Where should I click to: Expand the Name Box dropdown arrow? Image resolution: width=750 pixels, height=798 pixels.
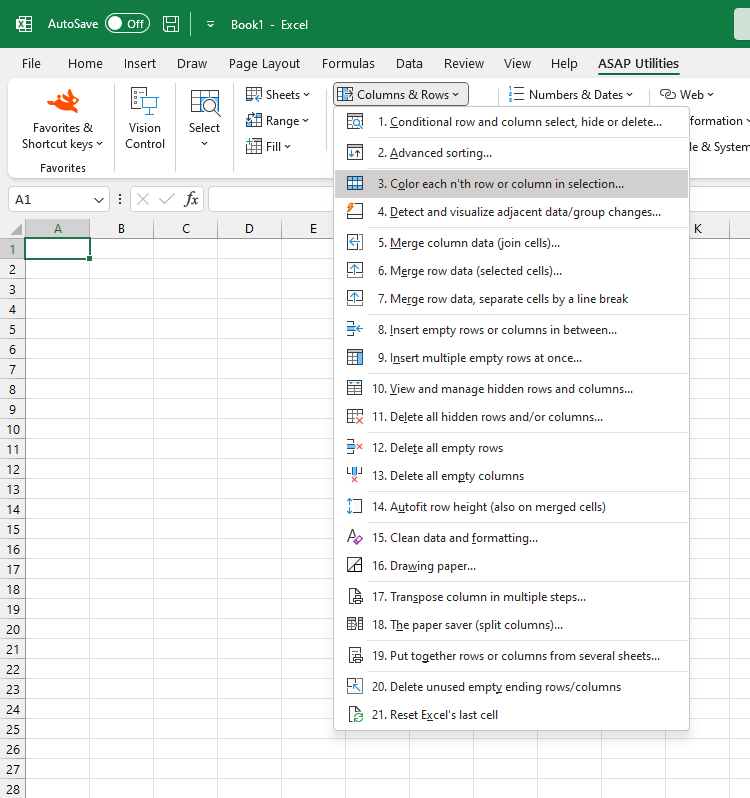99,200
